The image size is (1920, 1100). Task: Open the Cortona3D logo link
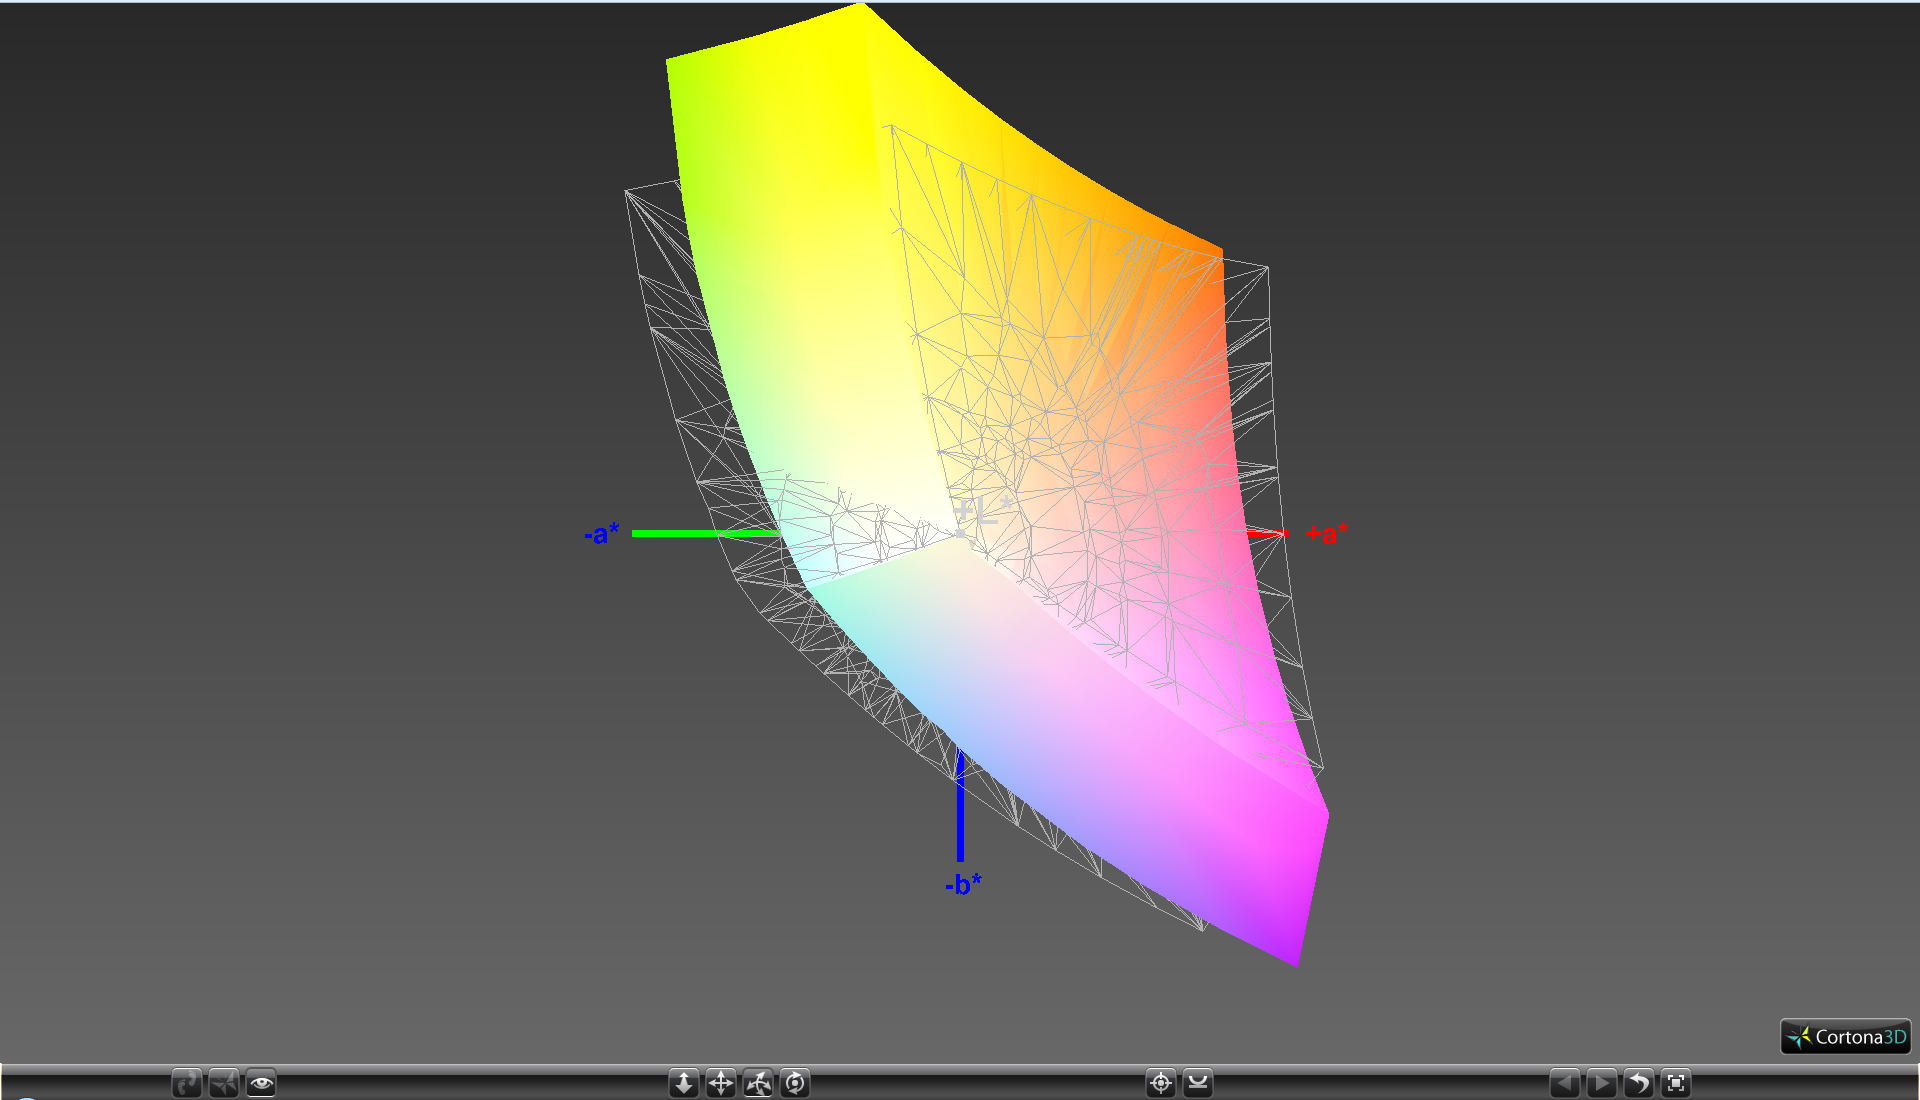[x=1846, y=1037]
